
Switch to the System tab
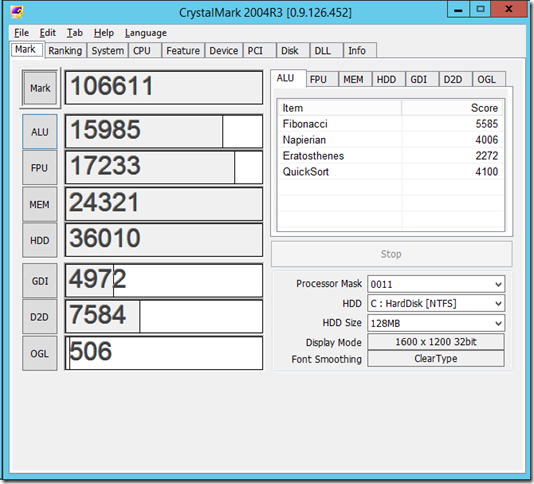click(107, 51)
